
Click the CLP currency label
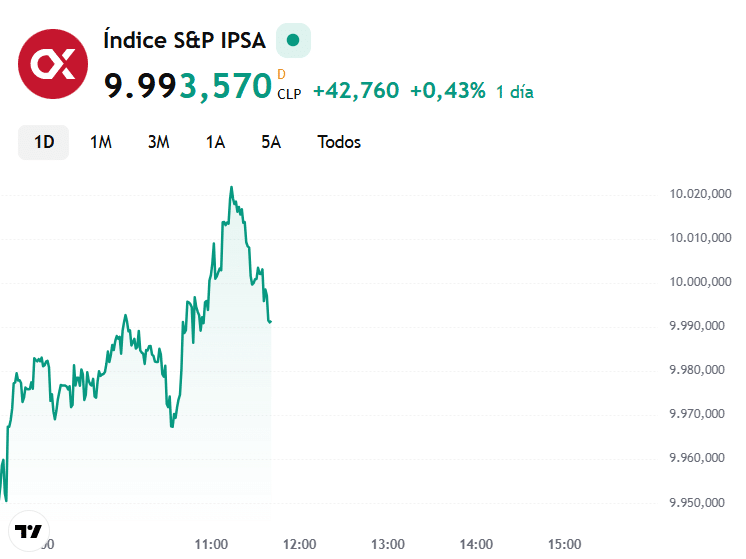pyautogui.click(x=289, y=94)
